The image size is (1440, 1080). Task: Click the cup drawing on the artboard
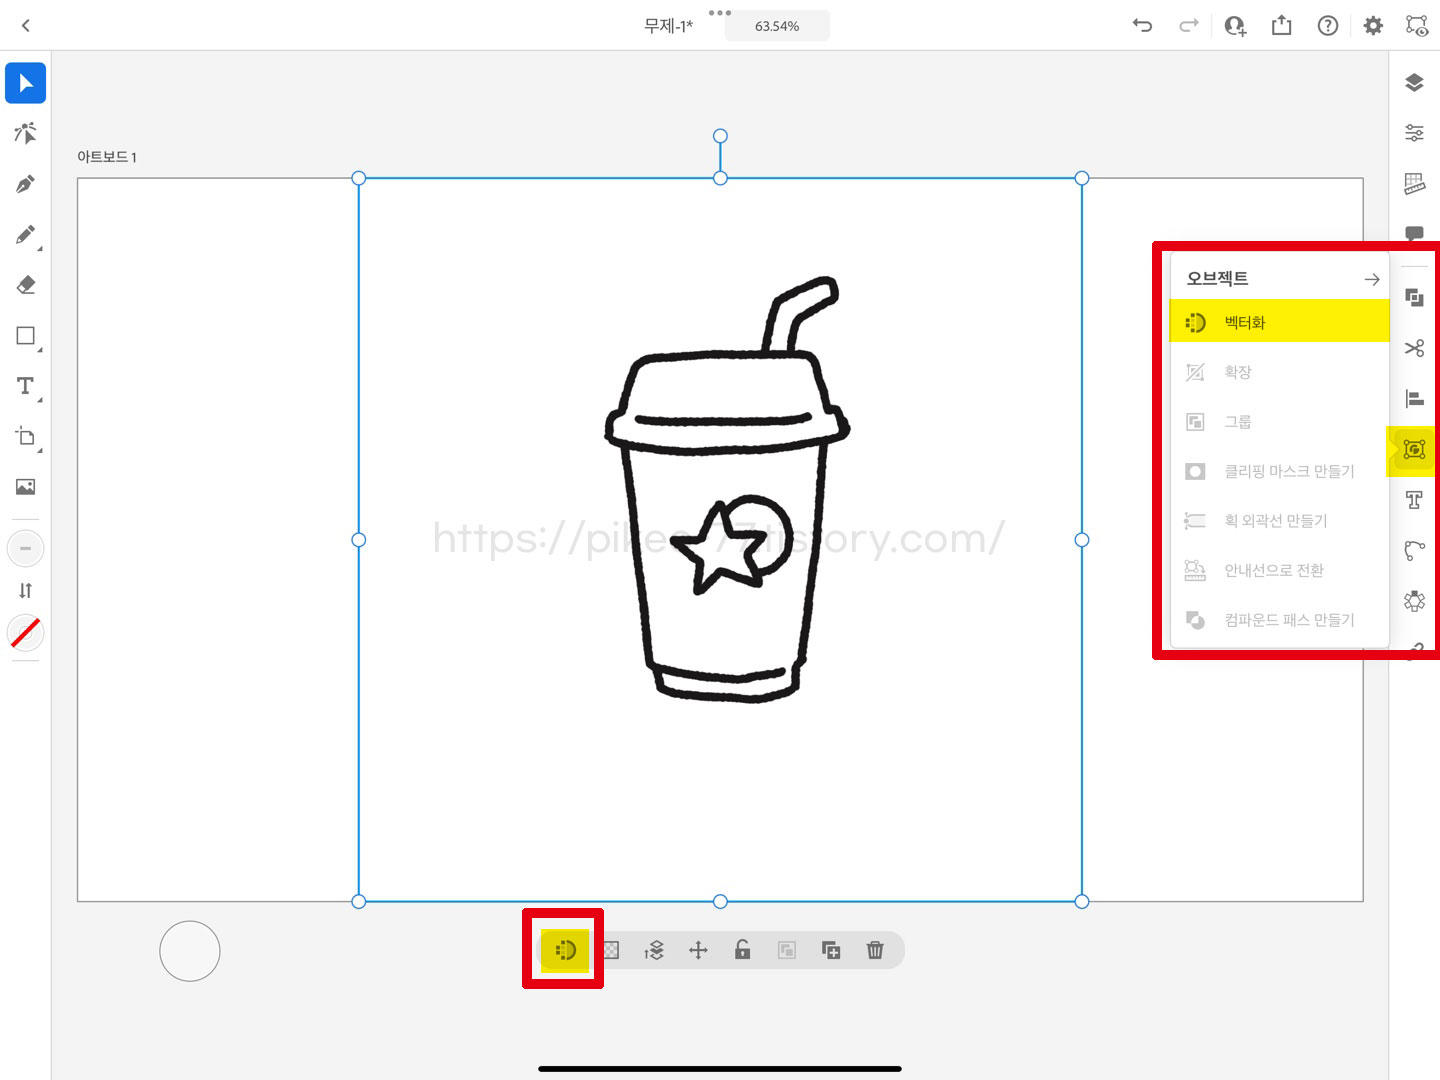[727, 489]
